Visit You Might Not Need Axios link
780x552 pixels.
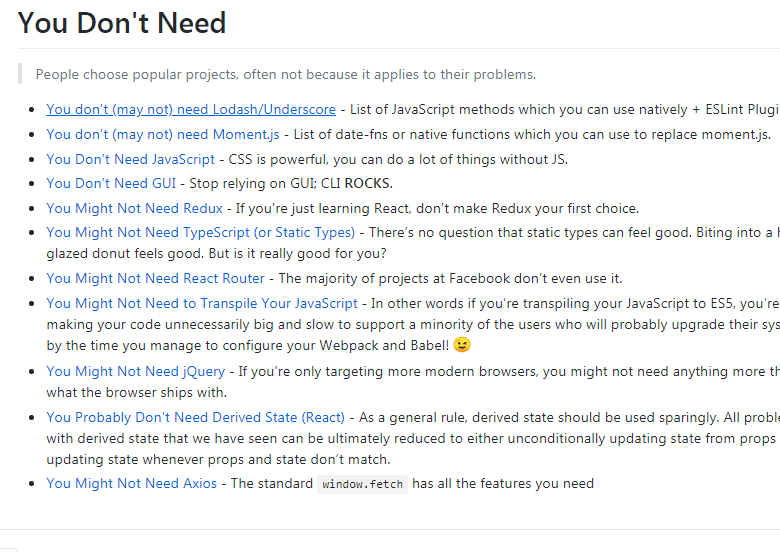pyautogui.click(x=131, y=483)
